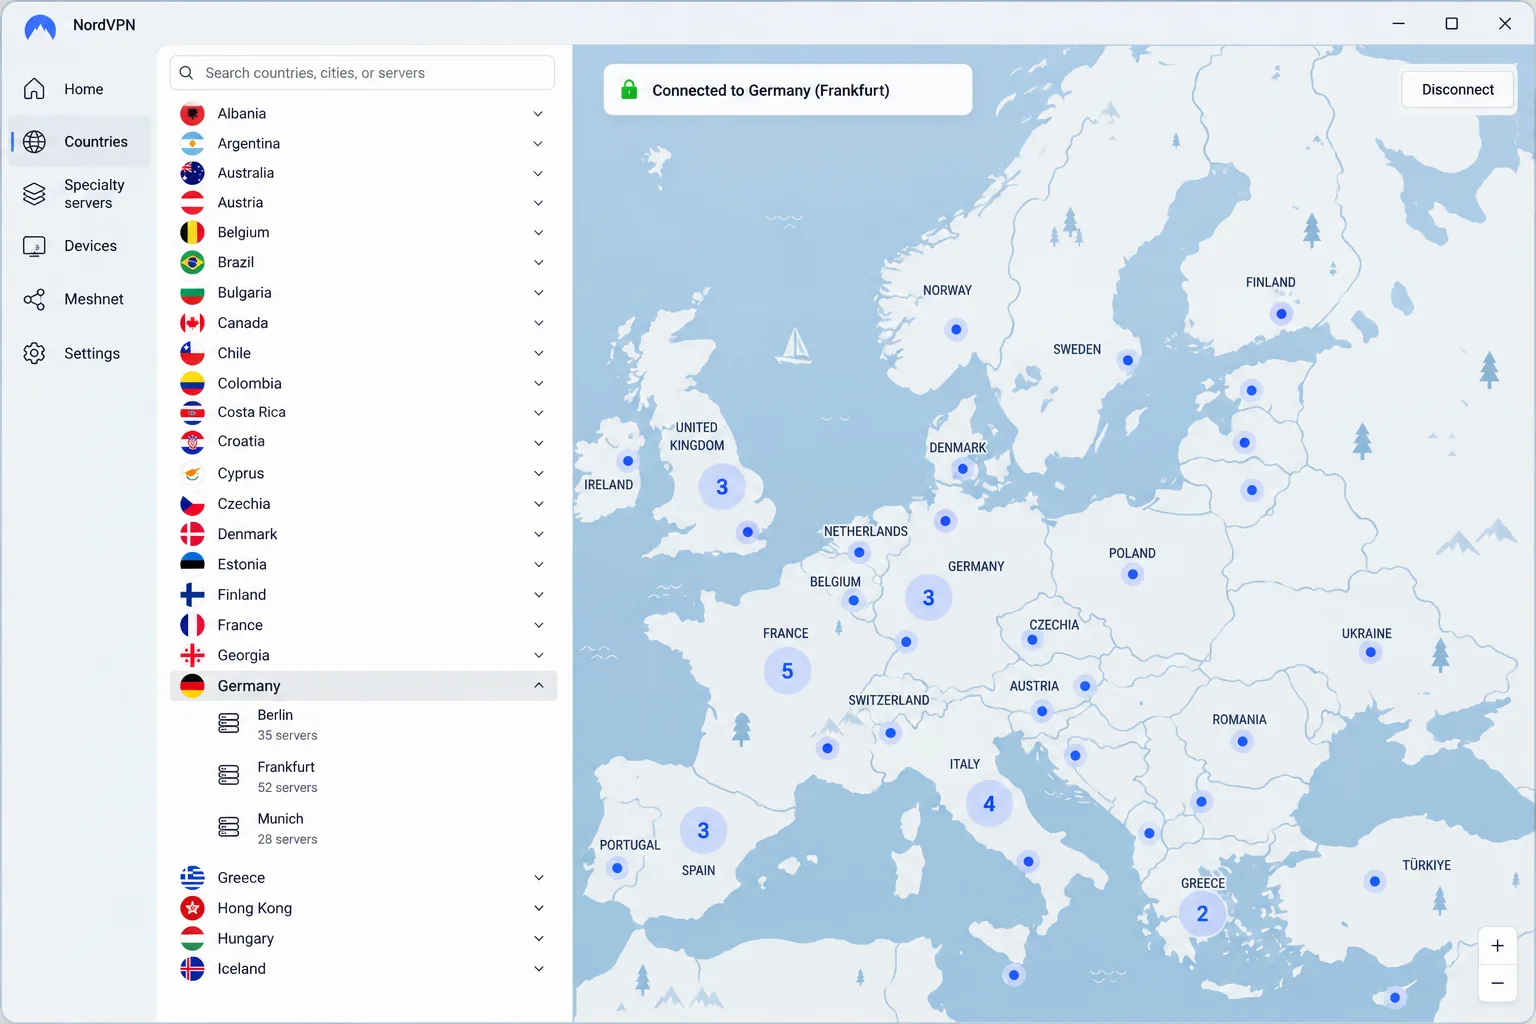
Task: Click the green lock connection icon
Action: pyautogui.click(x=629, y=90)
